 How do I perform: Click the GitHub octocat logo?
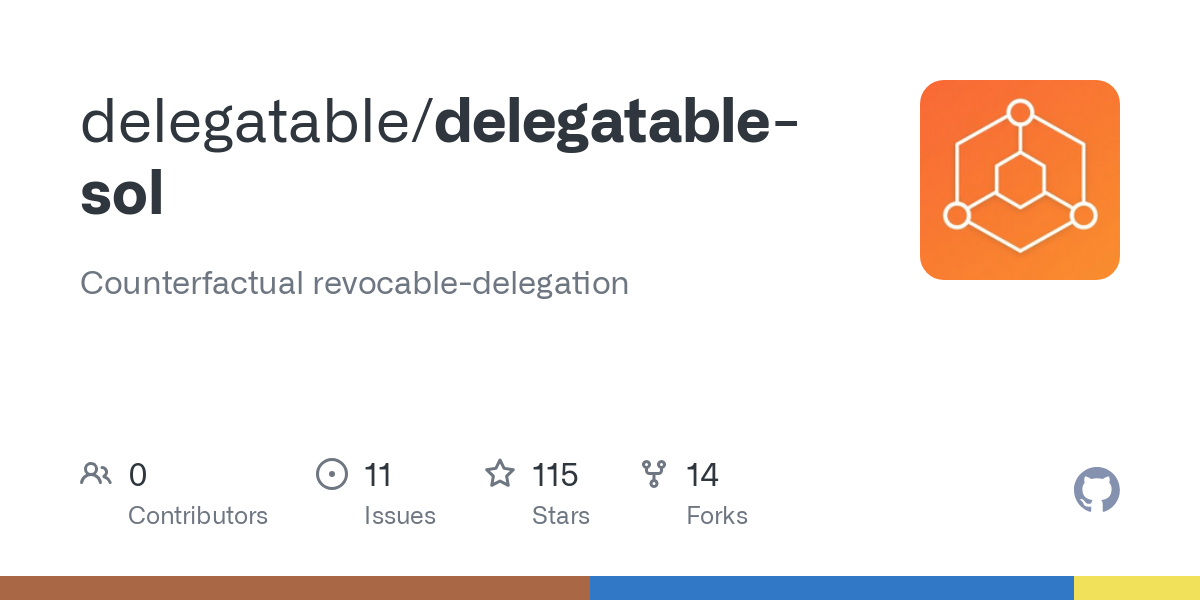click(1097, 490)
